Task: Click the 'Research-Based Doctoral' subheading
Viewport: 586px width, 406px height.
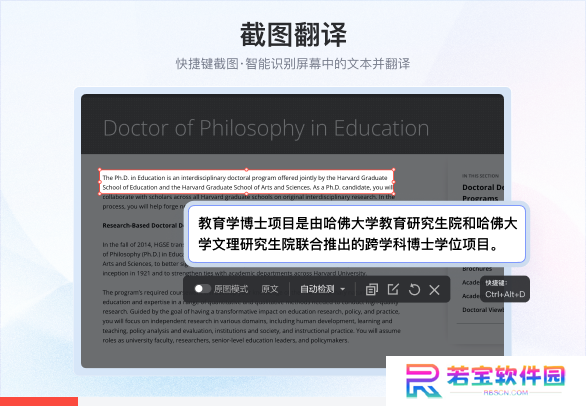Action: click(143, 225)
